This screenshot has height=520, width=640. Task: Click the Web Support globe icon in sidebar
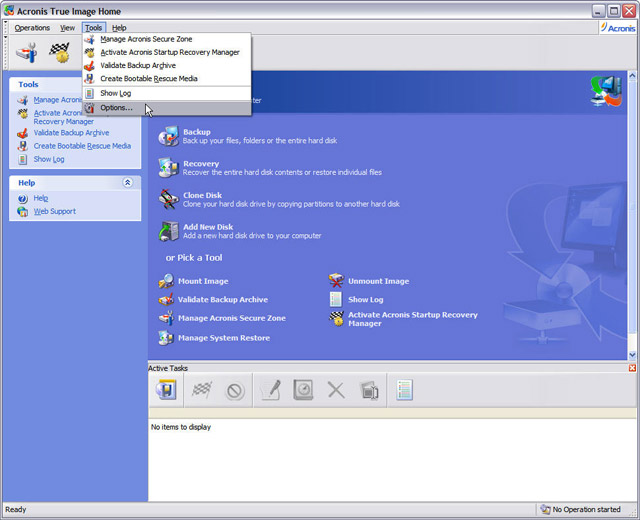pos(23,211)
